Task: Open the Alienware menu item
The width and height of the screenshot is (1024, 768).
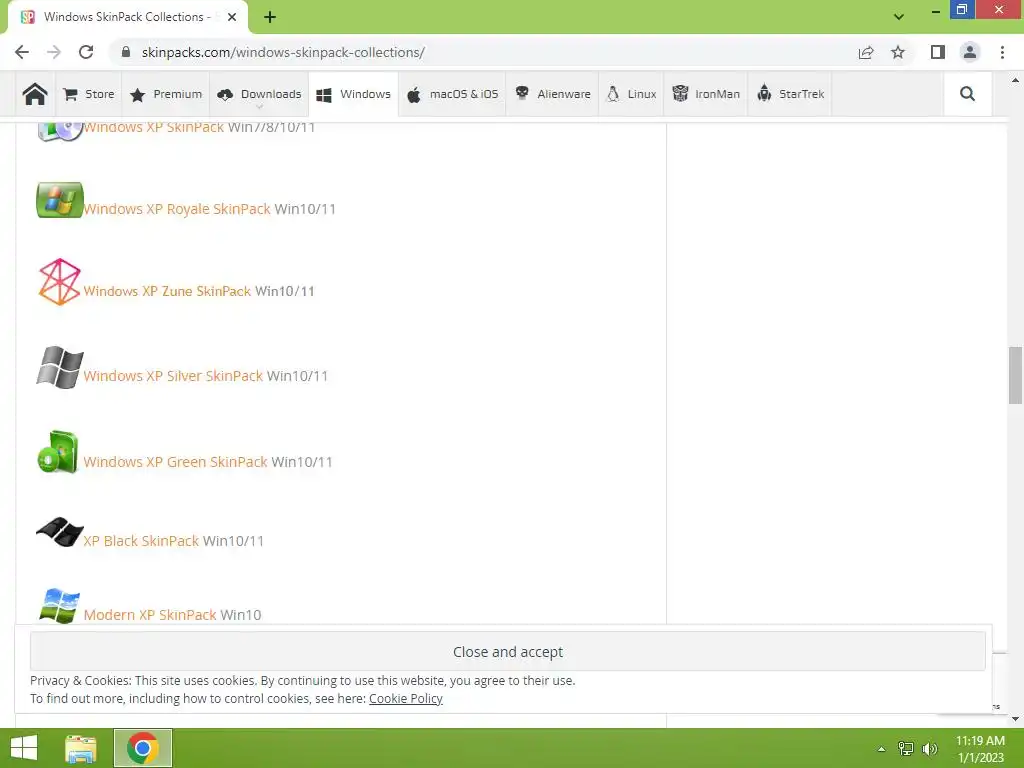Action: tap(552, 94)
